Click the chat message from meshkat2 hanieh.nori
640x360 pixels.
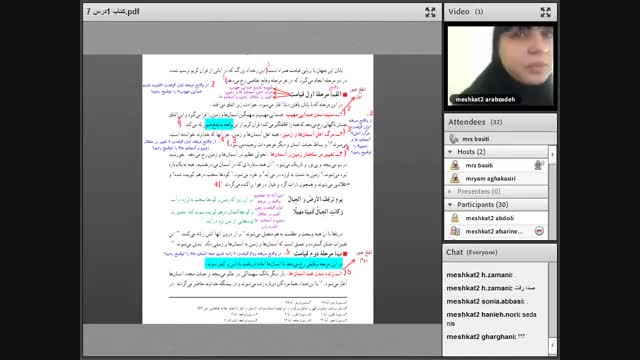[x=491, y=319]
